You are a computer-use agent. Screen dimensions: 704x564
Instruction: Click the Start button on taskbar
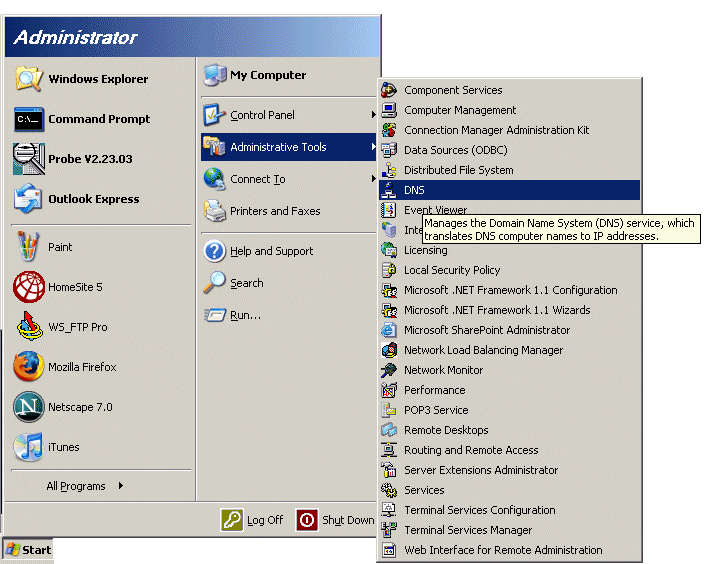[28, 550]
